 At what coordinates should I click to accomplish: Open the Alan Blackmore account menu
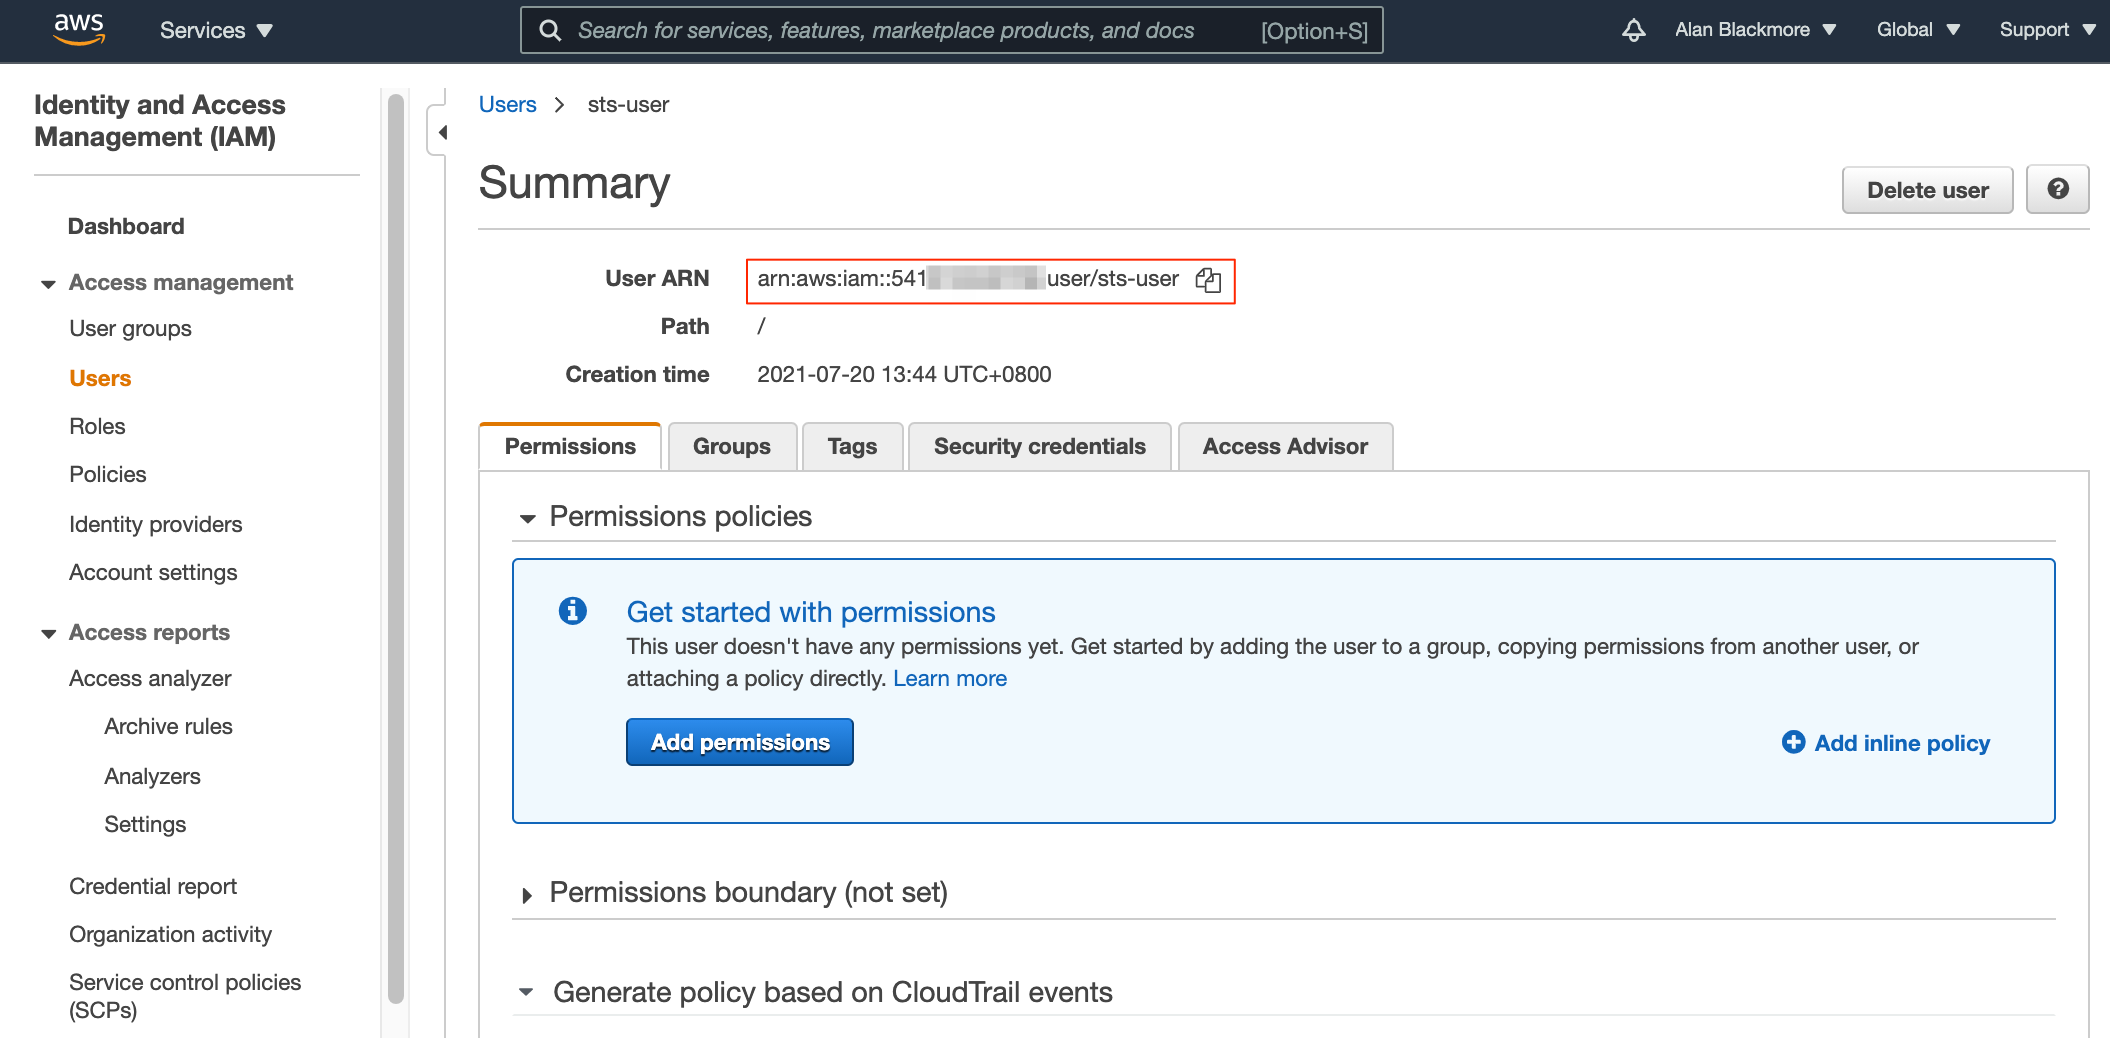coord(1755,30)
